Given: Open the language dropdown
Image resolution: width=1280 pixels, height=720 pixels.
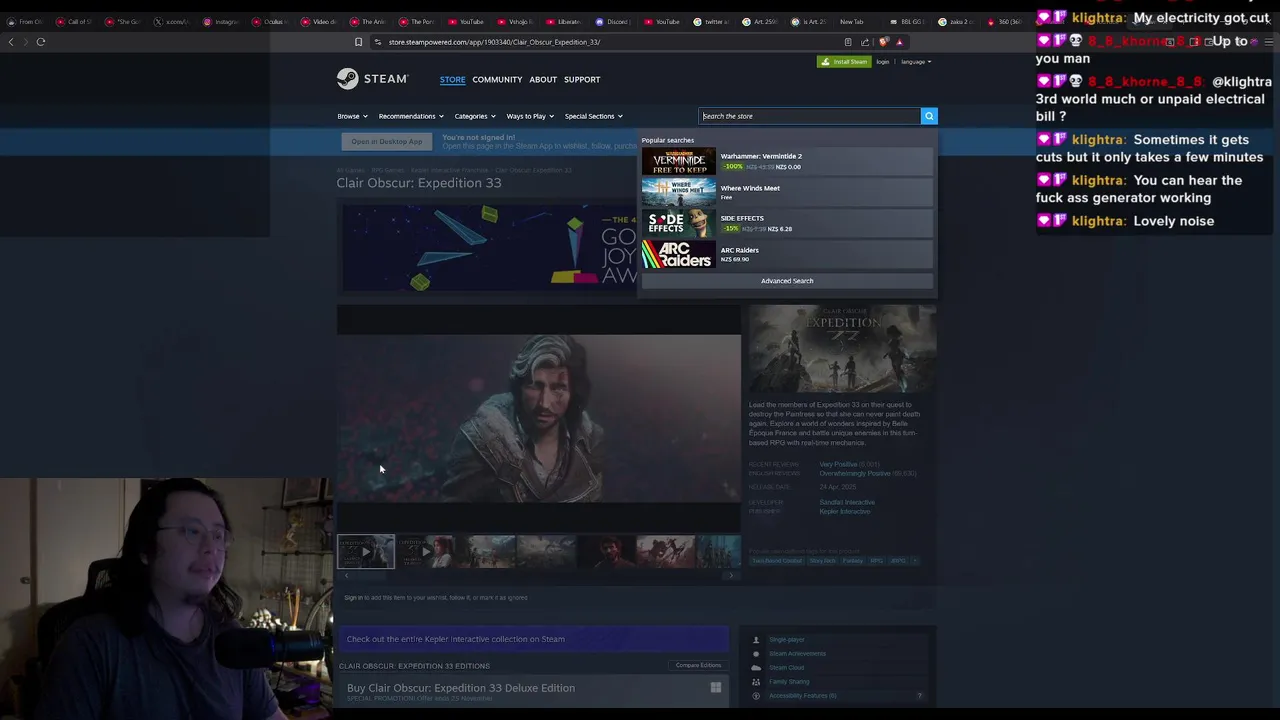Looking at the screenshot, I should 916,62.
